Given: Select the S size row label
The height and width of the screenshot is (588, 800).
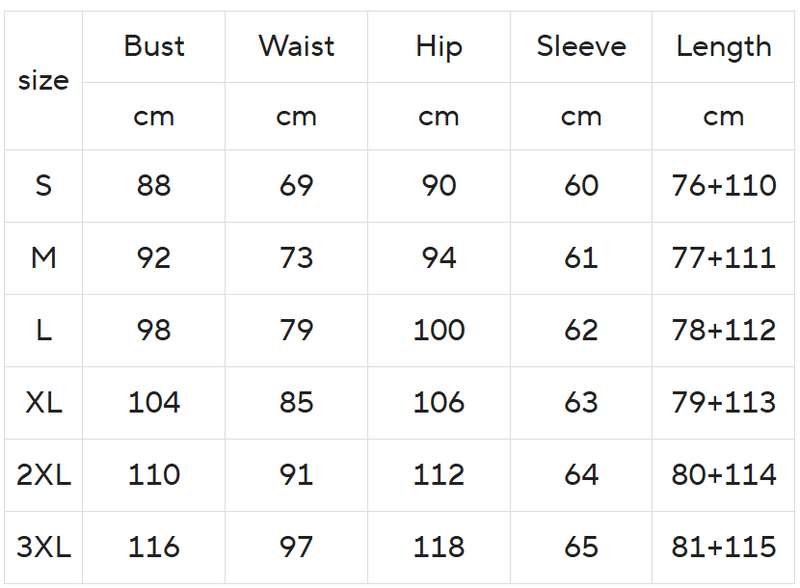Looking at the screenshot, I should tap(43, 186).
